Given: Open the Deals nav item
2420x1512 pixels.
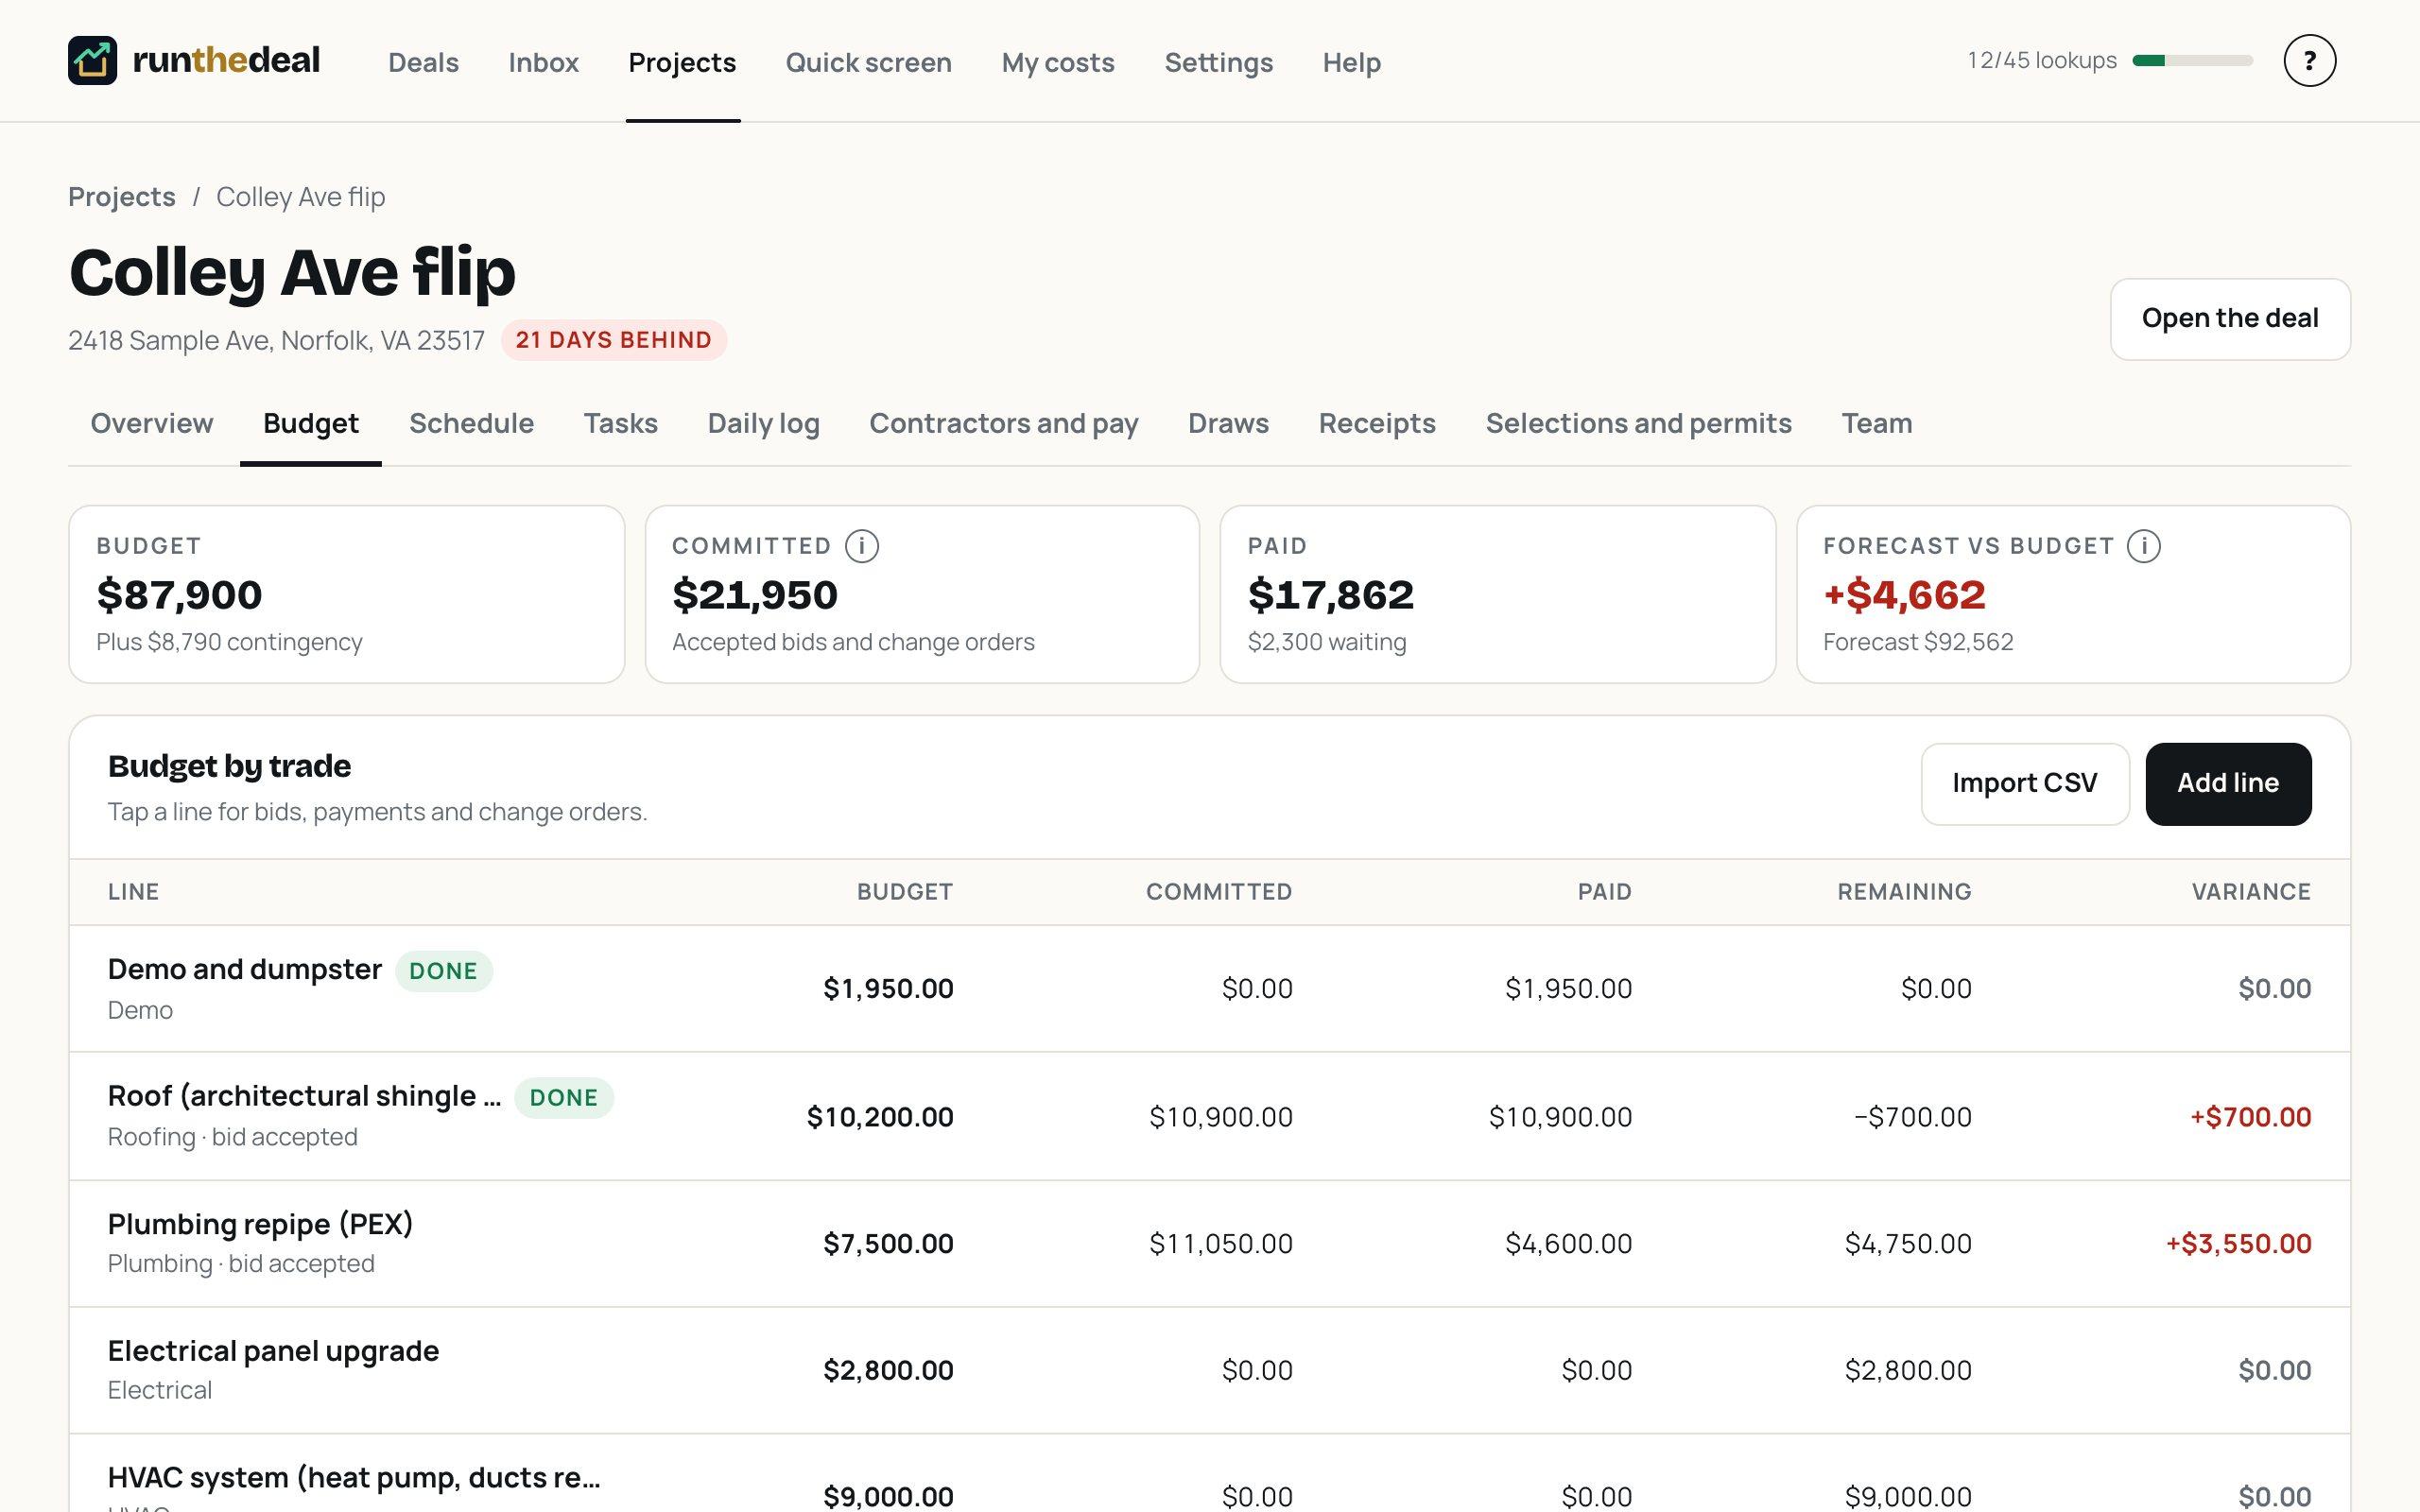Looking at the screenshot, I should [x=423, y=62].
